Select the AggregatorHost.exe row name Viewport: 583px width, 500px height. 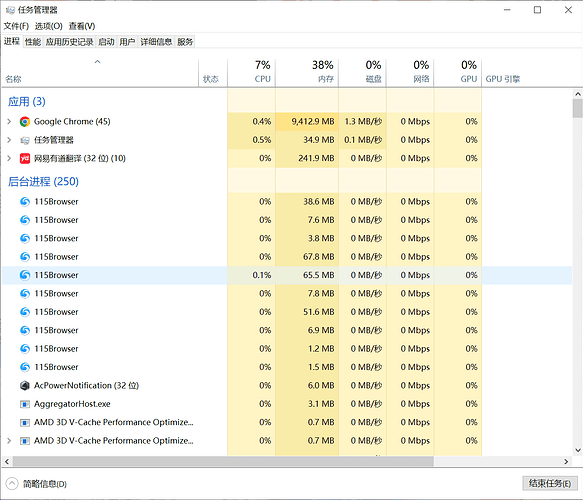[x=72, y=404]
